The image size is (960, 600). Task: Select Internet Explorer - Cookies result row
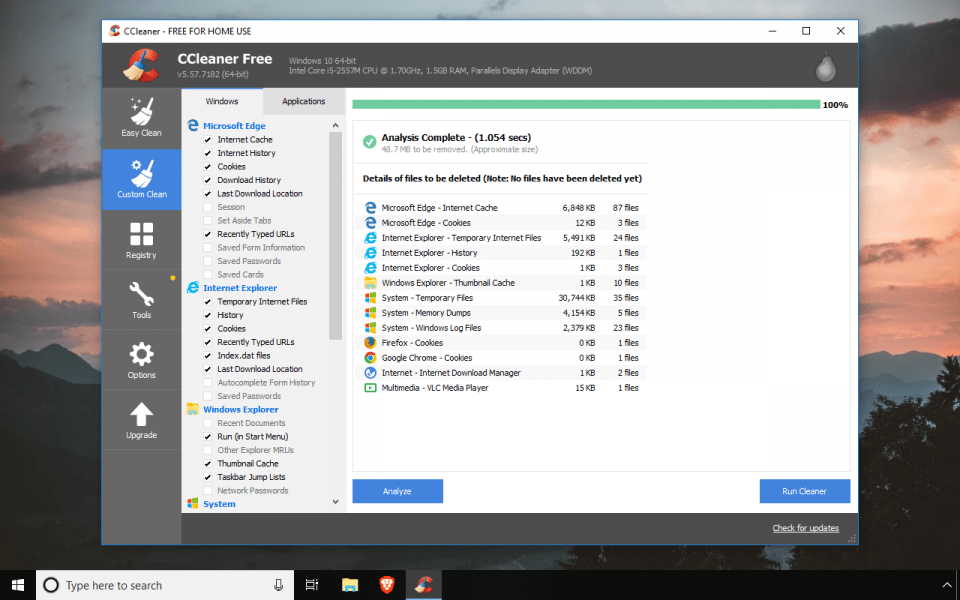pos(501,268)
